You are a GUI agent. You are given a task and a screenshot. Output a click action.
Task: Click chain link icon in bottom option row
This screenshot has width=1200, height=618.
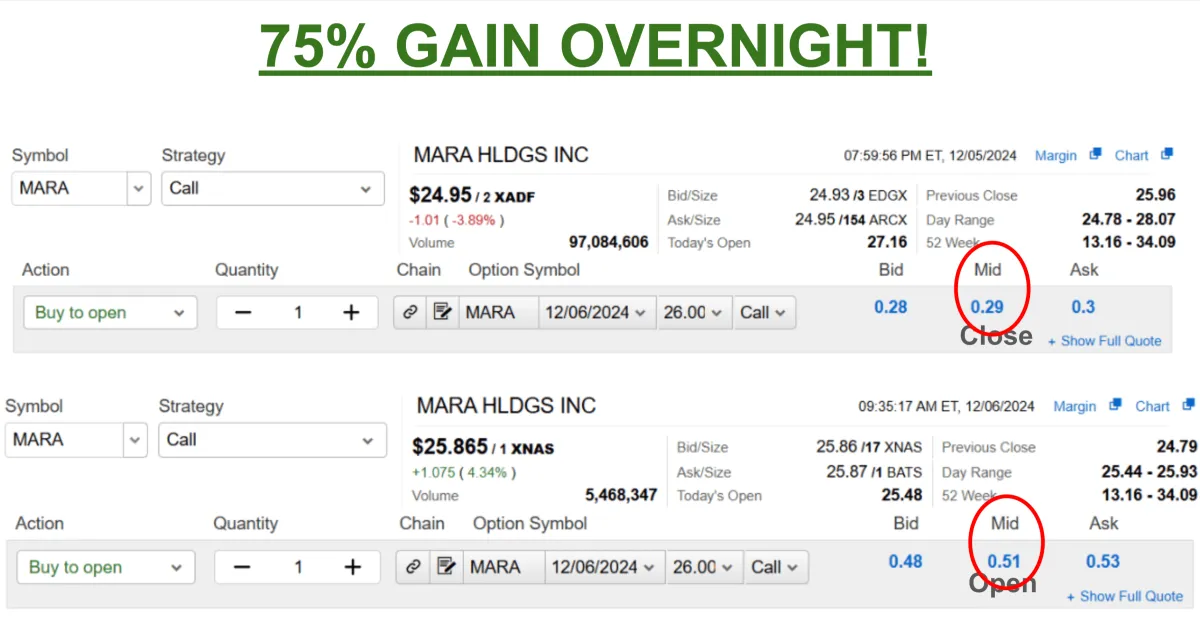[x=412, y=567]
